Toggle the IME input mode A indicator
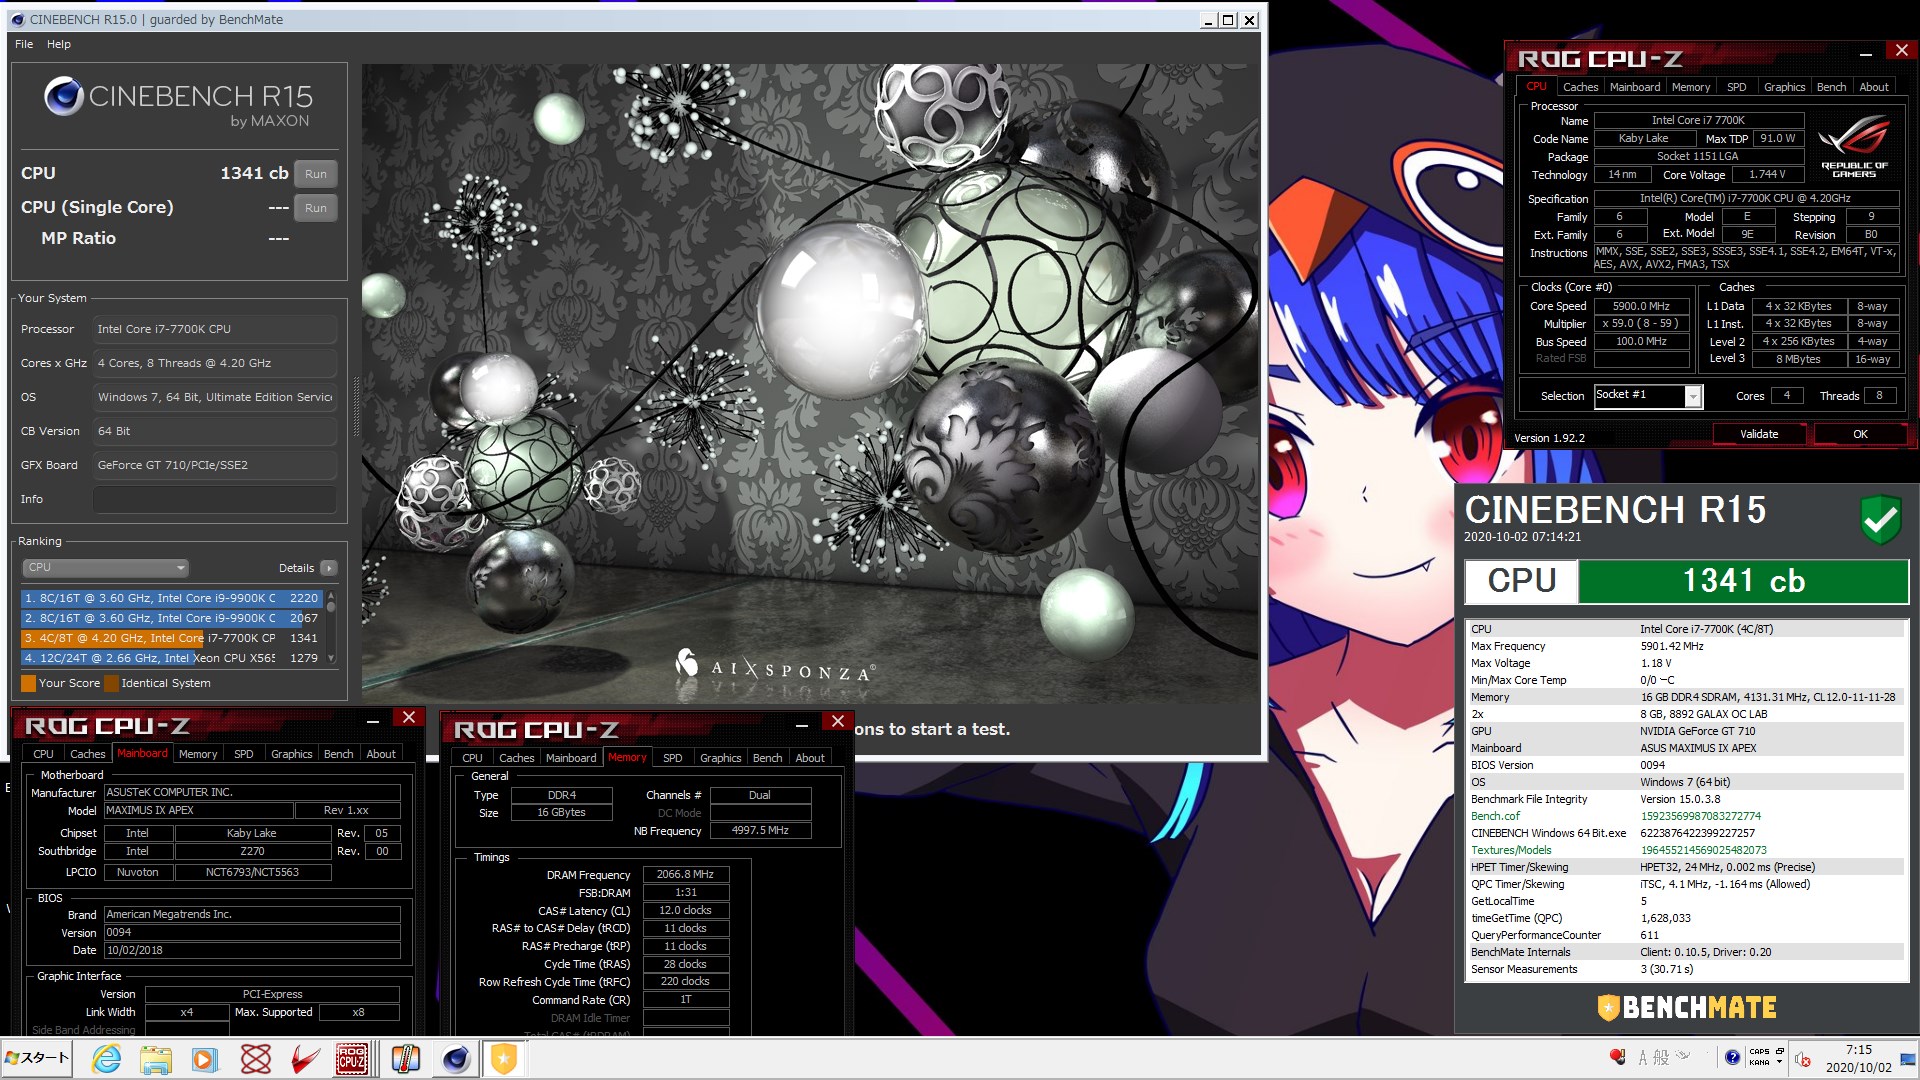The height and width of the screenshot is (1080, 1920). (1642, 1057)
